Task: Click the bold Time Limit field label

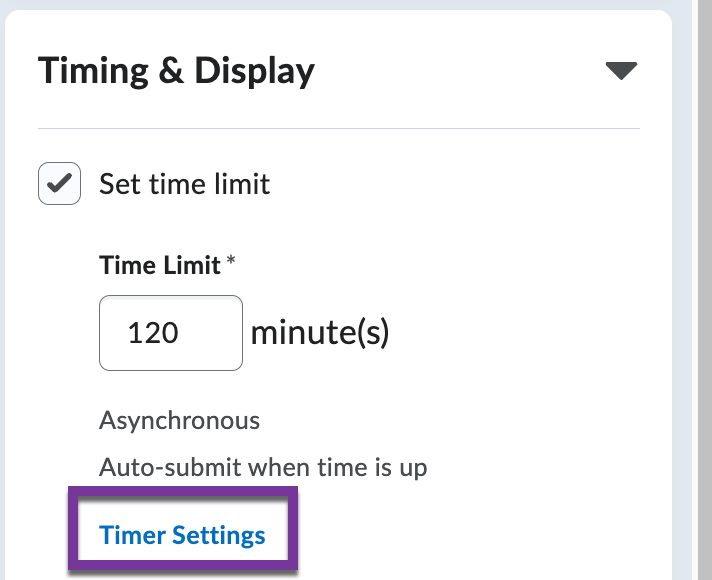Action: (x=160, y=265)
